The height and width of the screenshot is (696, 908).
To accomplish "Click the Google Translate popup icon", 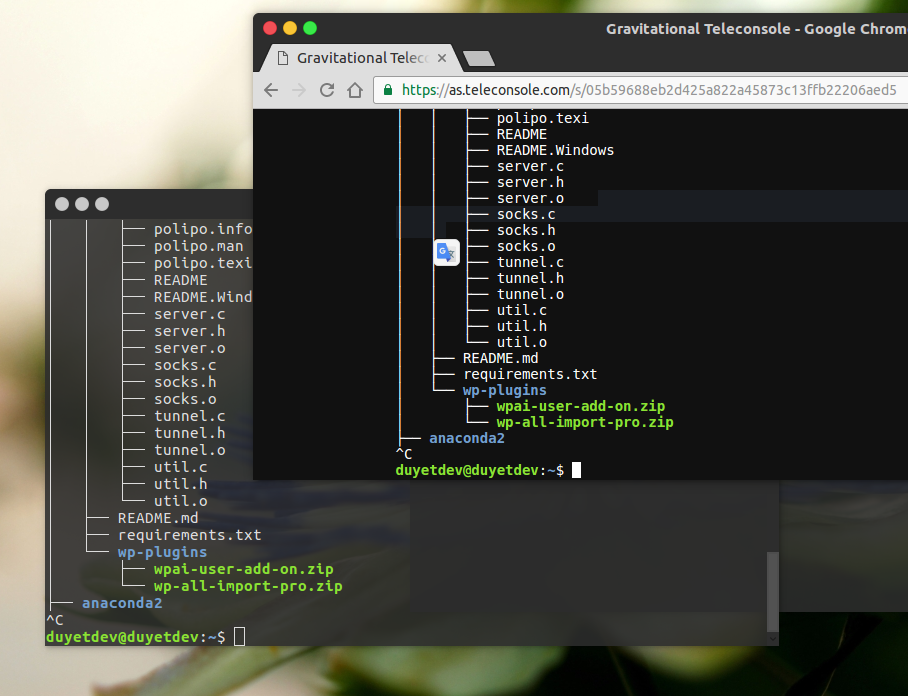I will 446,252.
